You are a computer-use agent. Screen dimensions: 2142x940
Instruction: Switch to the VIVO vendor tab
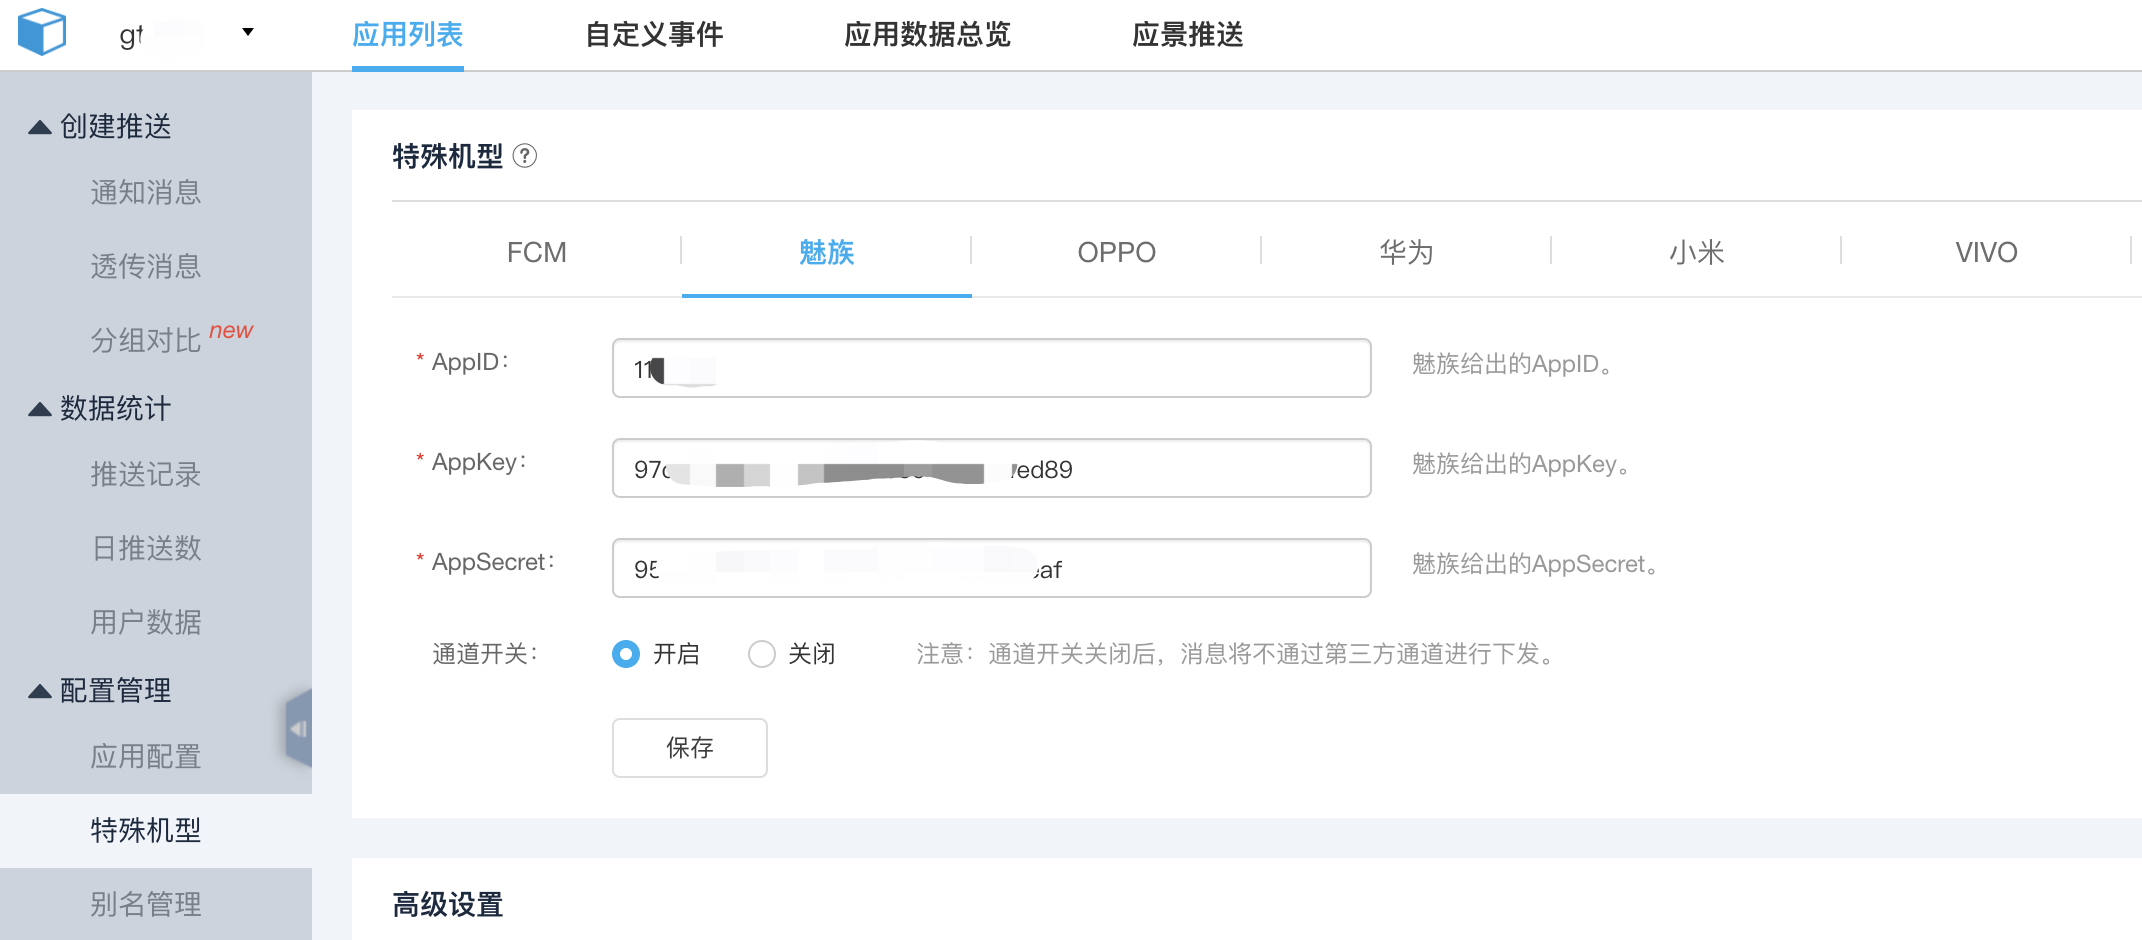(1986, 252)
